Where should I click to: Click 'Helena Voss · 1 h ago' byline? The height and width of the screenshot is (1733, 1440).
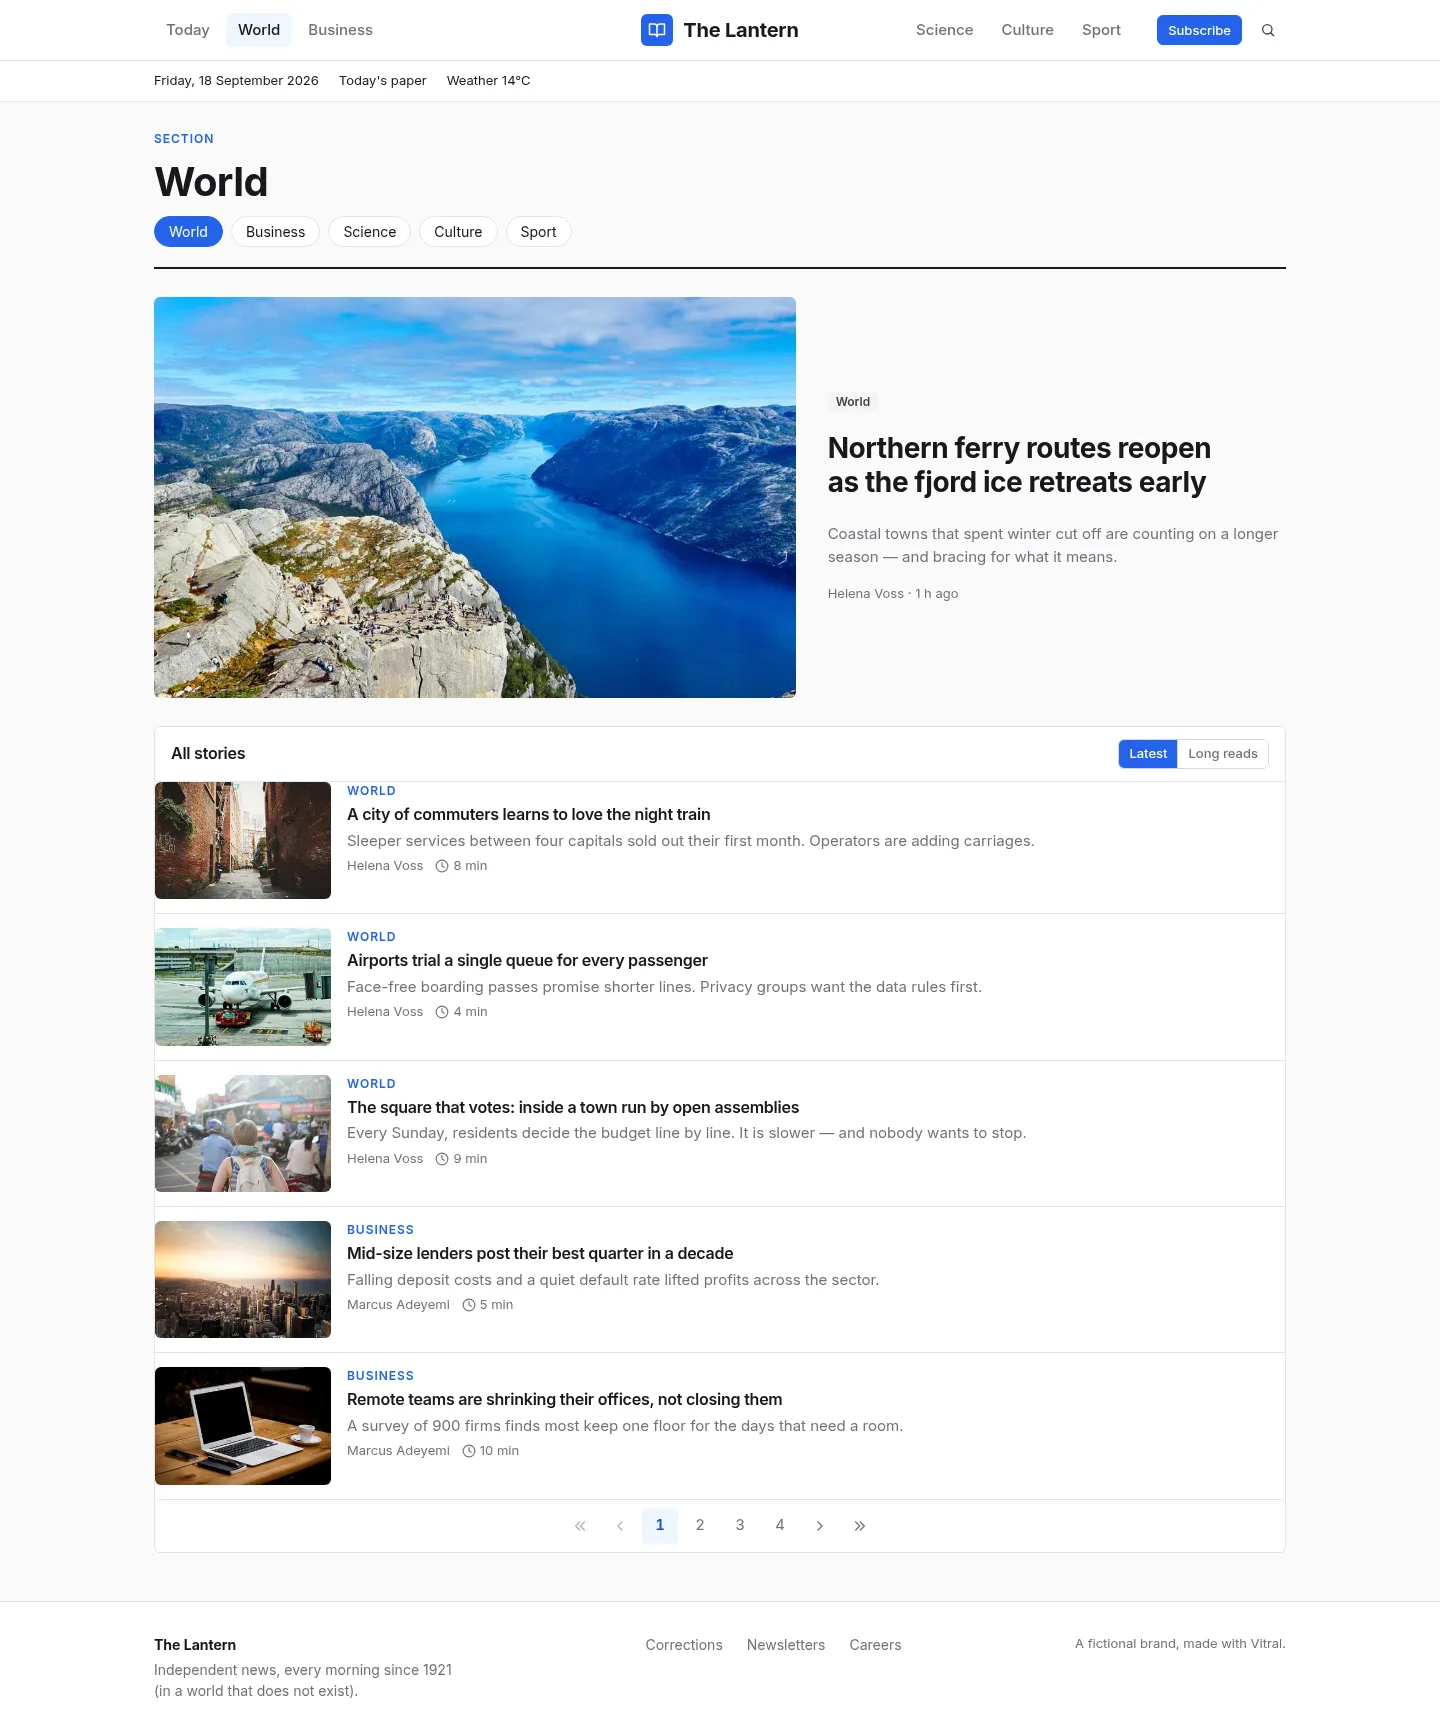(x=893, y=594)
